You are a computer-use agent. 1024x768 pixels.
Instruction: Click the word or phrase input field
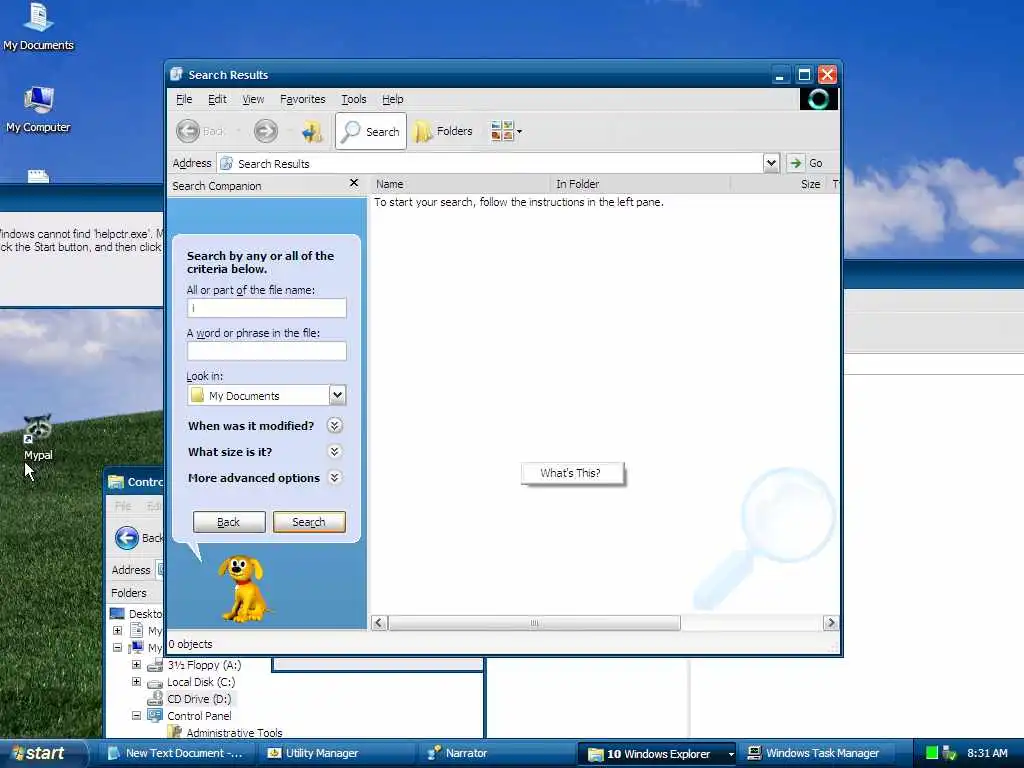pyautogui.click(x=266, y=351)
